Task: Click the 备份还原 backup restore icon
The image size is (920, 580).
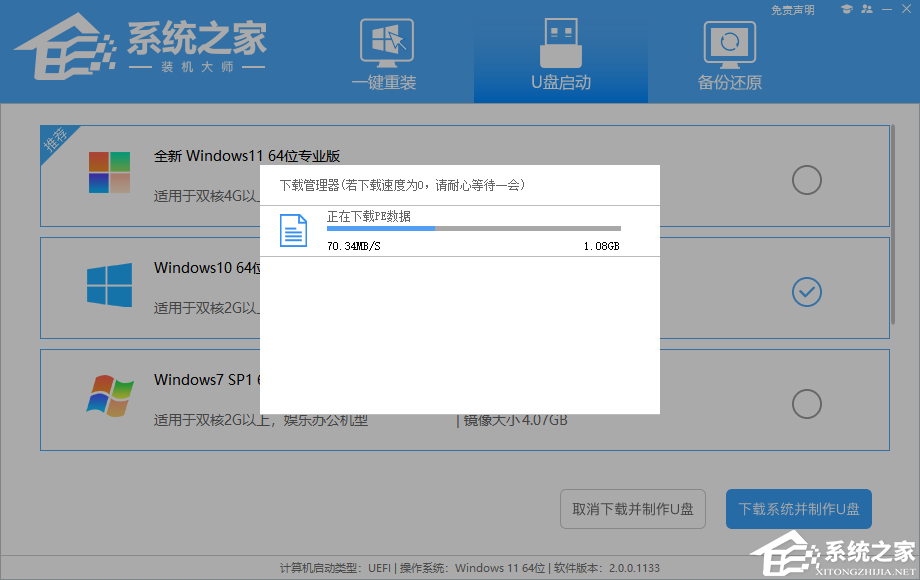Action: tap(729, 43)
